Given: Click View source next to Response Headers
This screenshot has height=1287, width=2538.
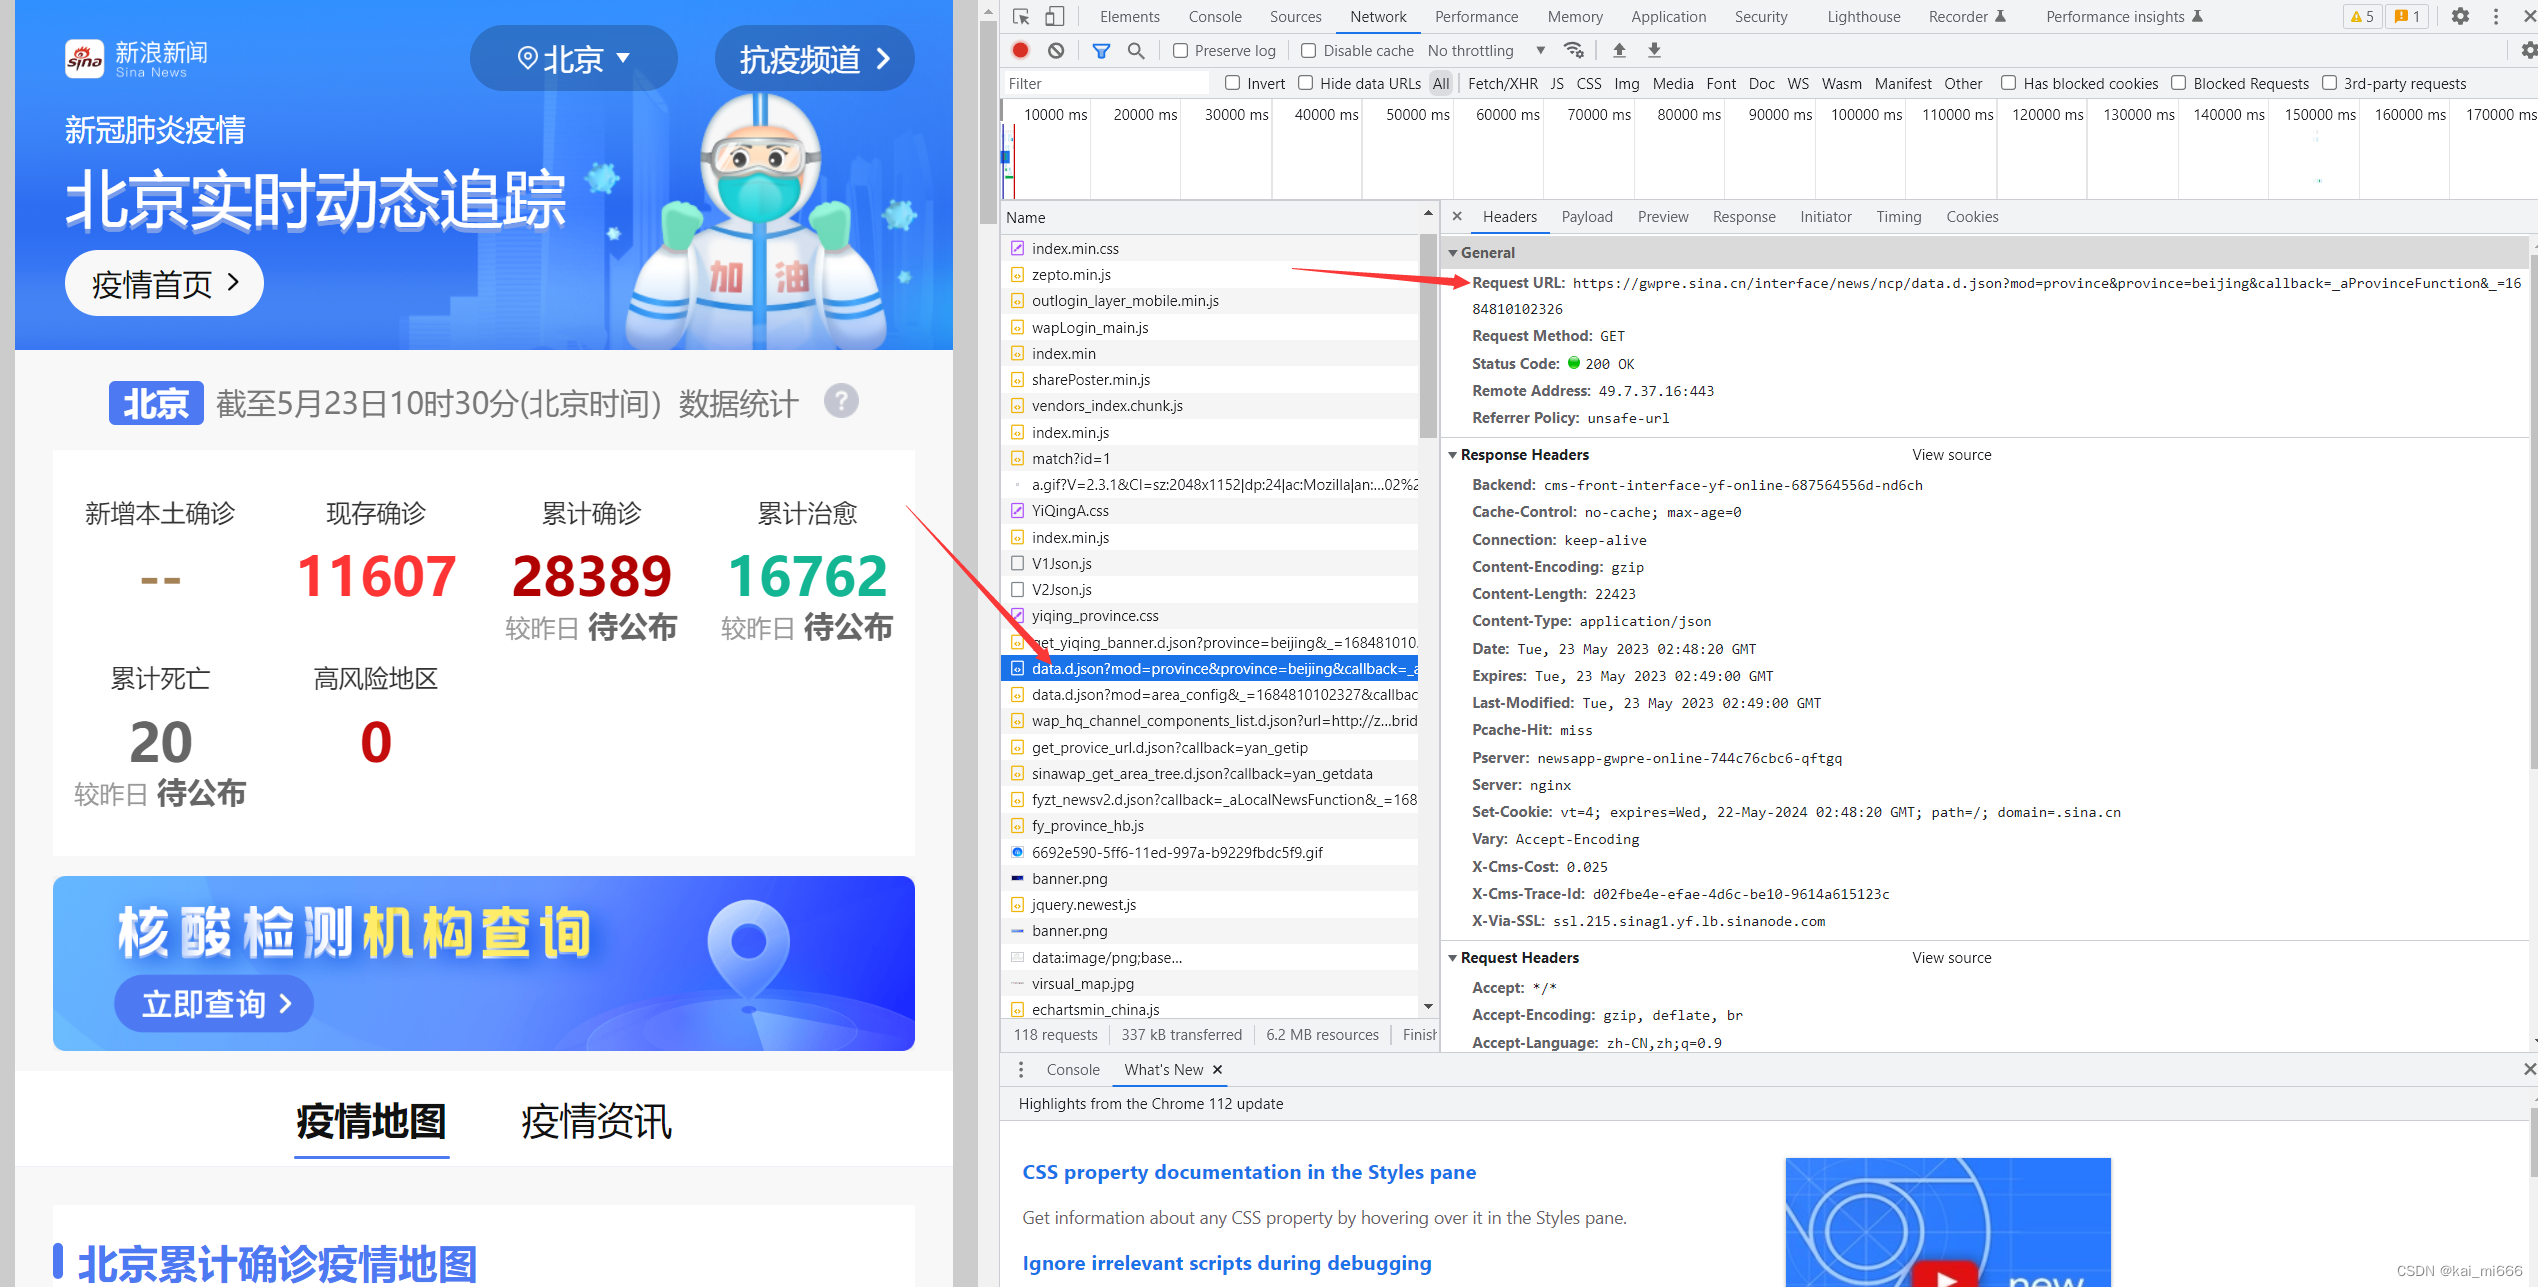Looking at the screenshot, I should (1951, 455).
